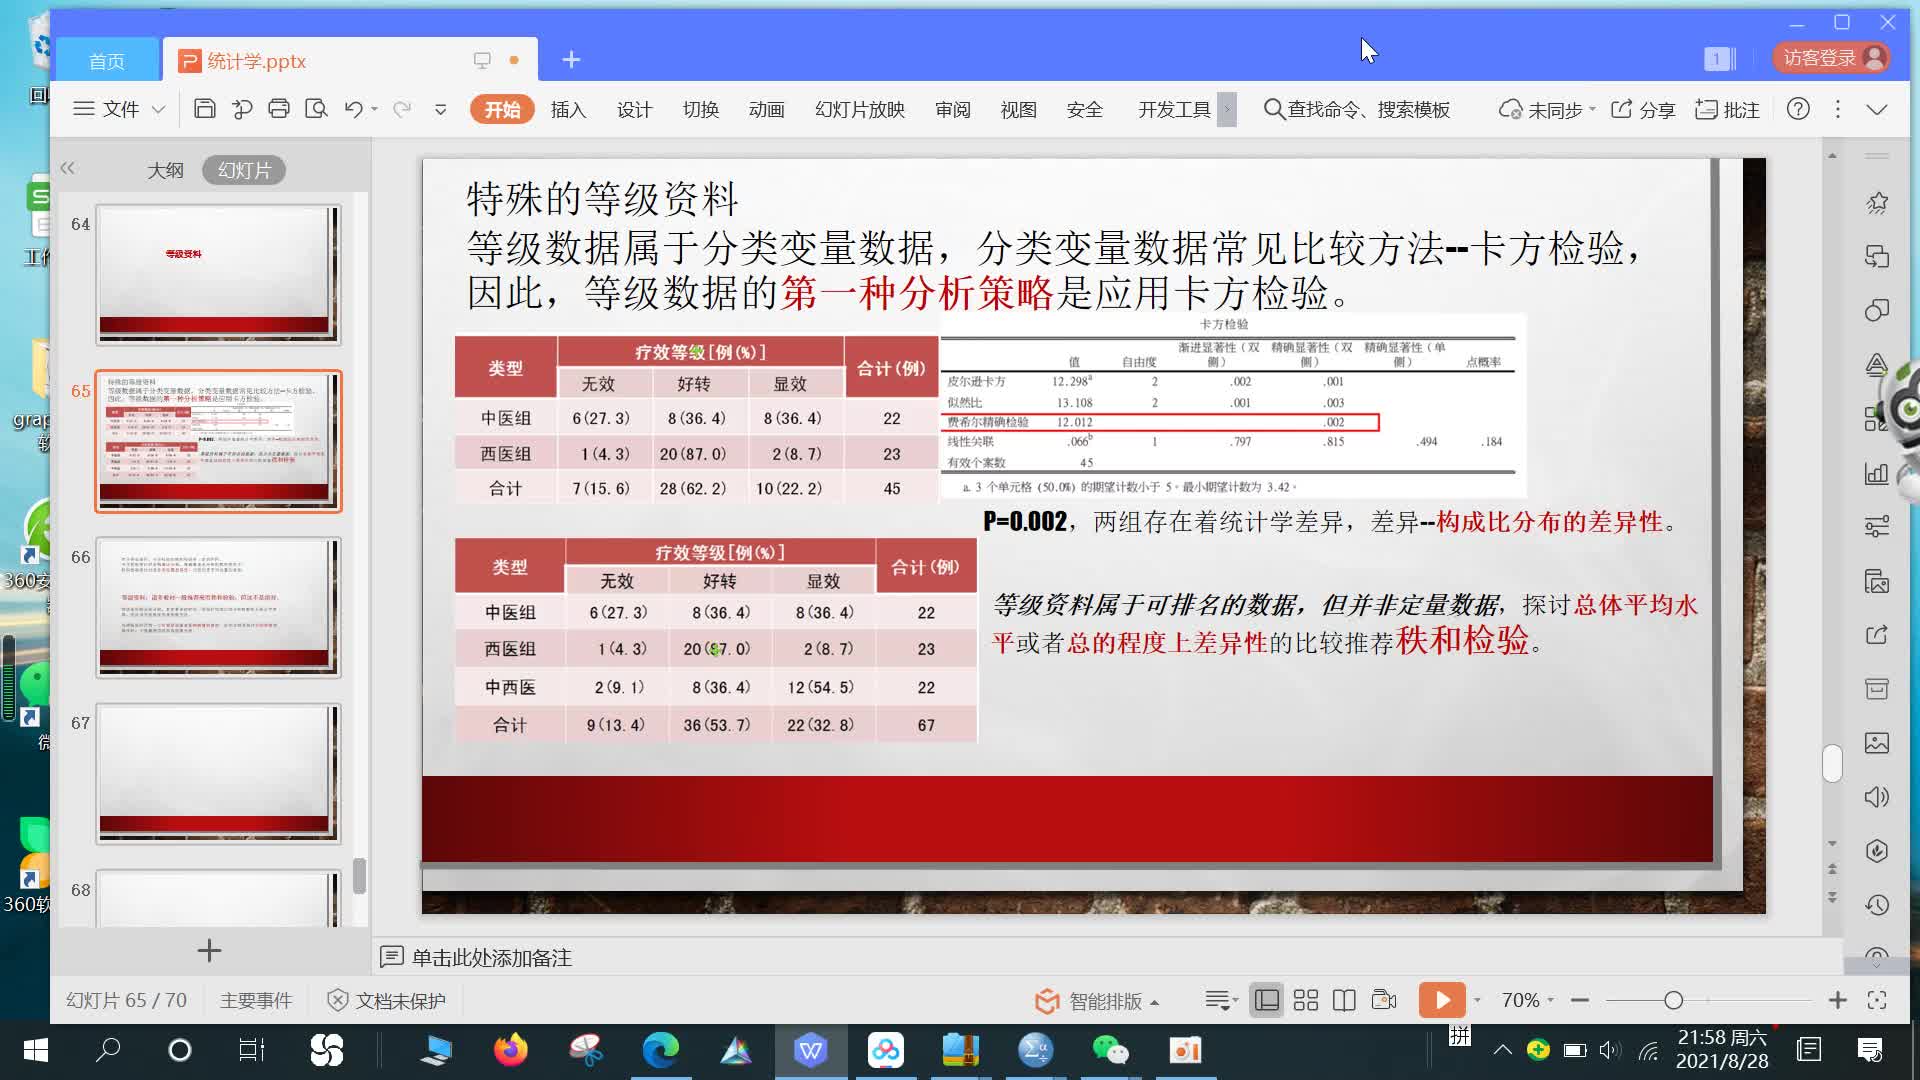Start screen recording with the camera icon
Image resolution: width=1920 pixels, height=1080 pixels.
coord(1383,1000)
